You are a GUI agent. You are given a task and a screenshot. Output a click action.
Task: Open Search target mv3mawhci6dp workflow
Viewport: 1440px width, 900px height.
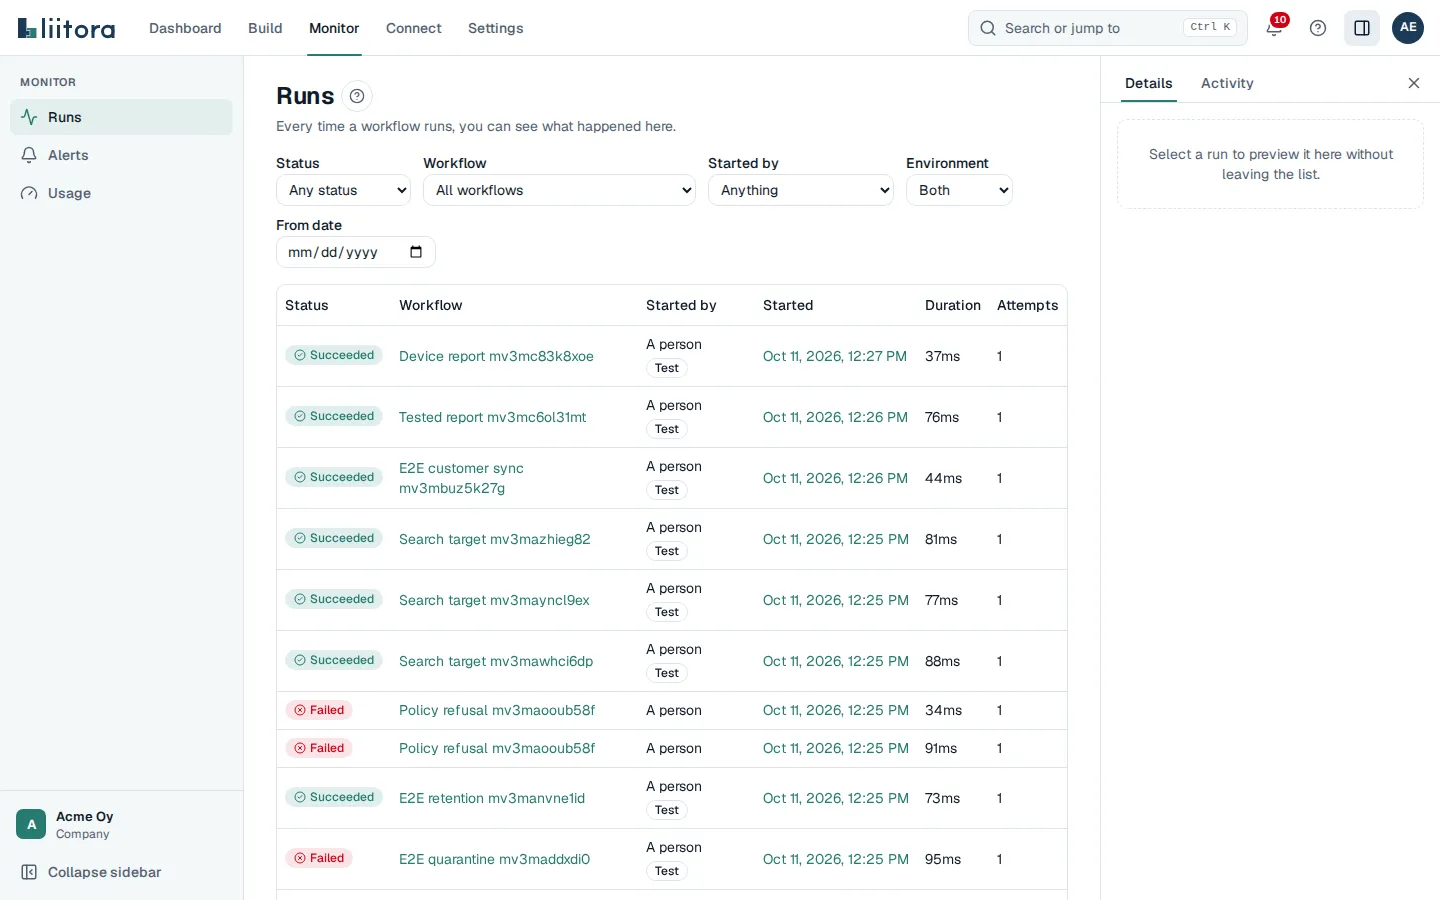tap(496, 661)
